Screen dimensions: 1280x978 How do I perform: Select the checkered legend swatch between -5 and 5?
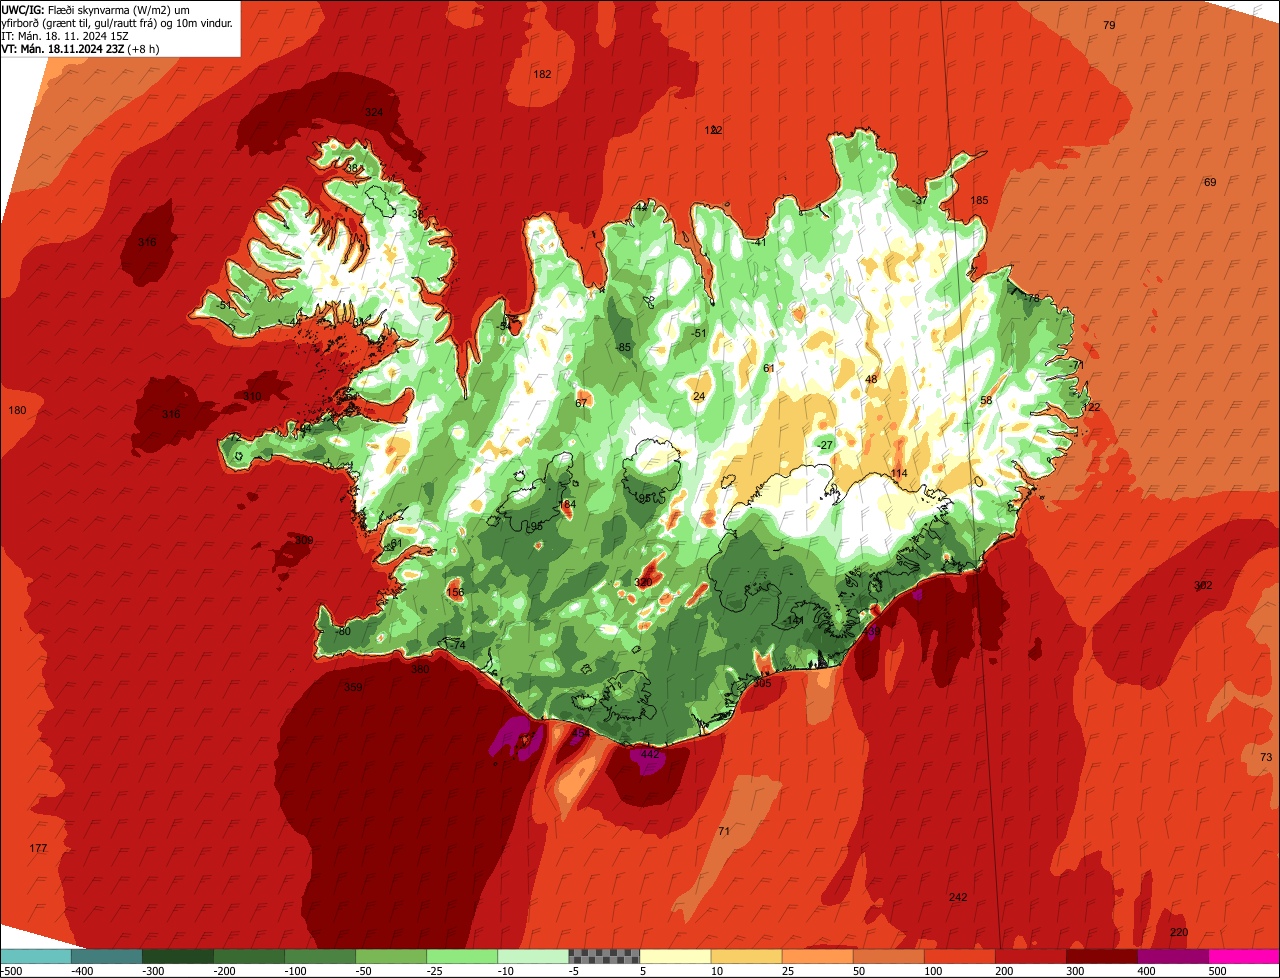(x=604, y=956)
